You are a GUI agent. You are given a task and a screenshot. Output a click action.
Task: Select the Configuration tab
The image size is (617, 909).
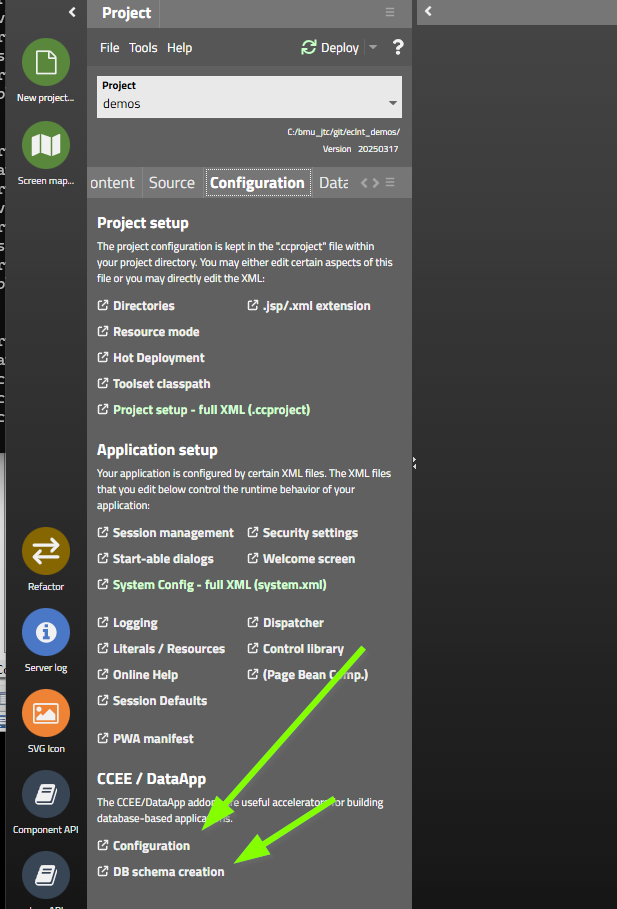(257, 182)
